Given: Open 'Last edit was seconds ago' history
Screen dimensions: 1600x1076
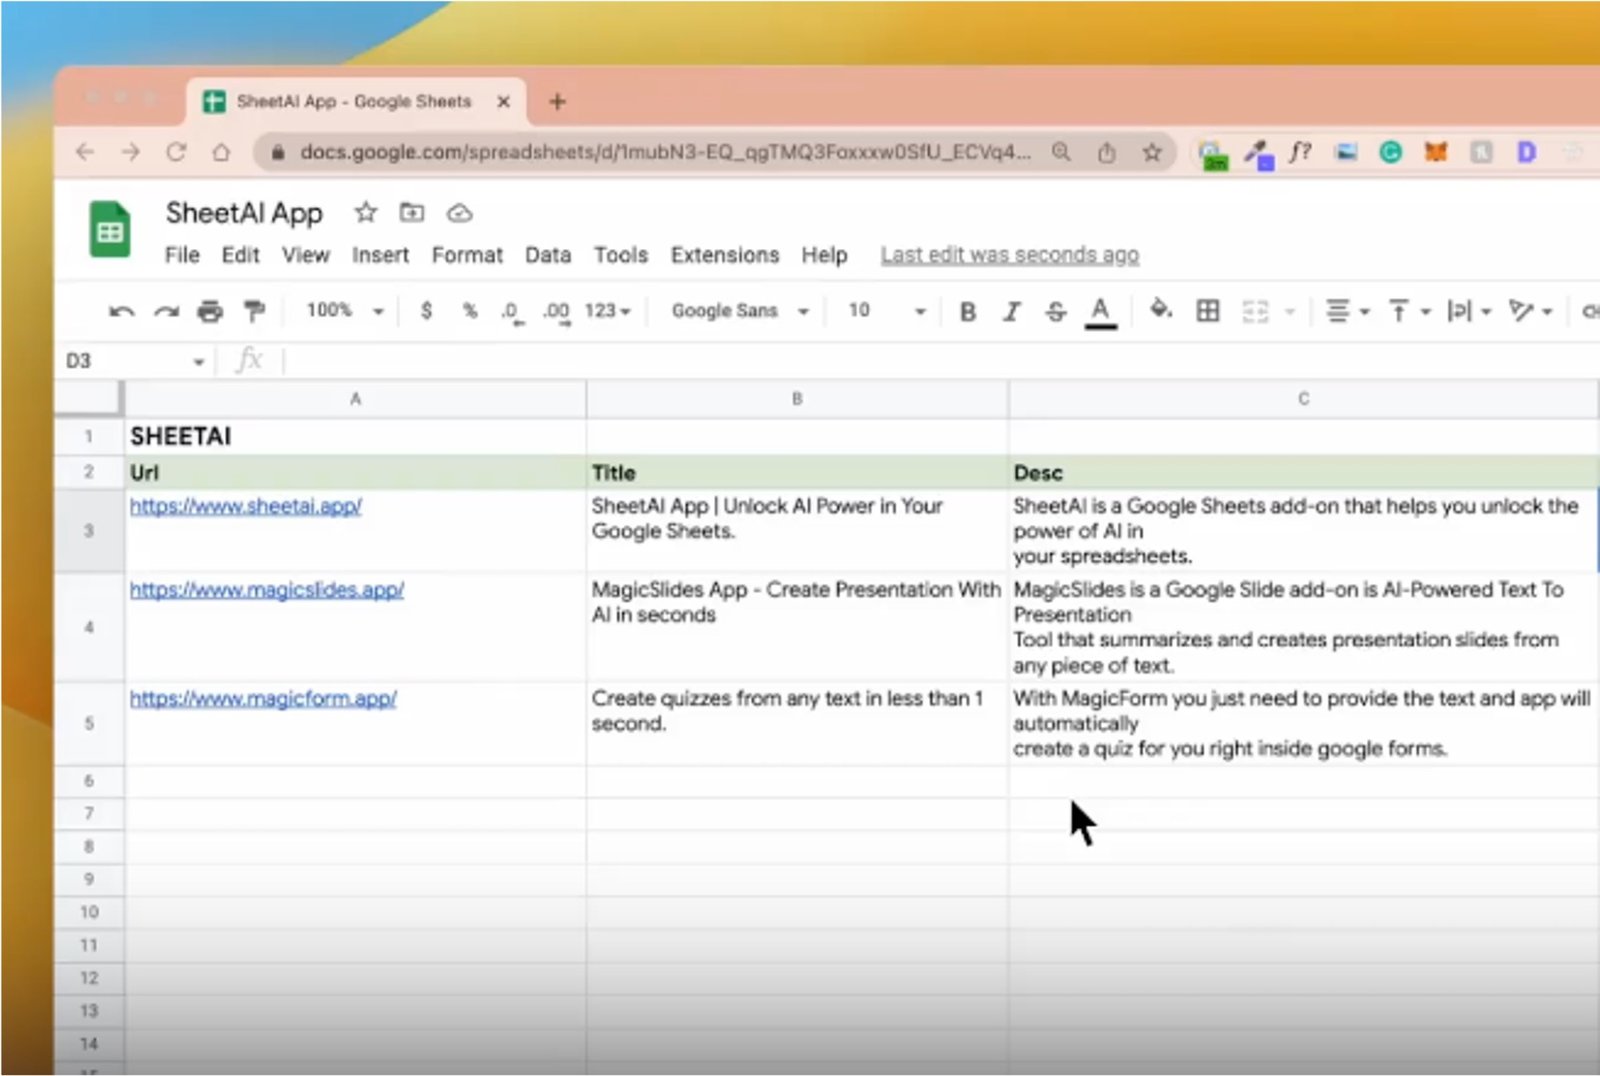Looking at the screenshot, I should click(x=1010, y=255).
